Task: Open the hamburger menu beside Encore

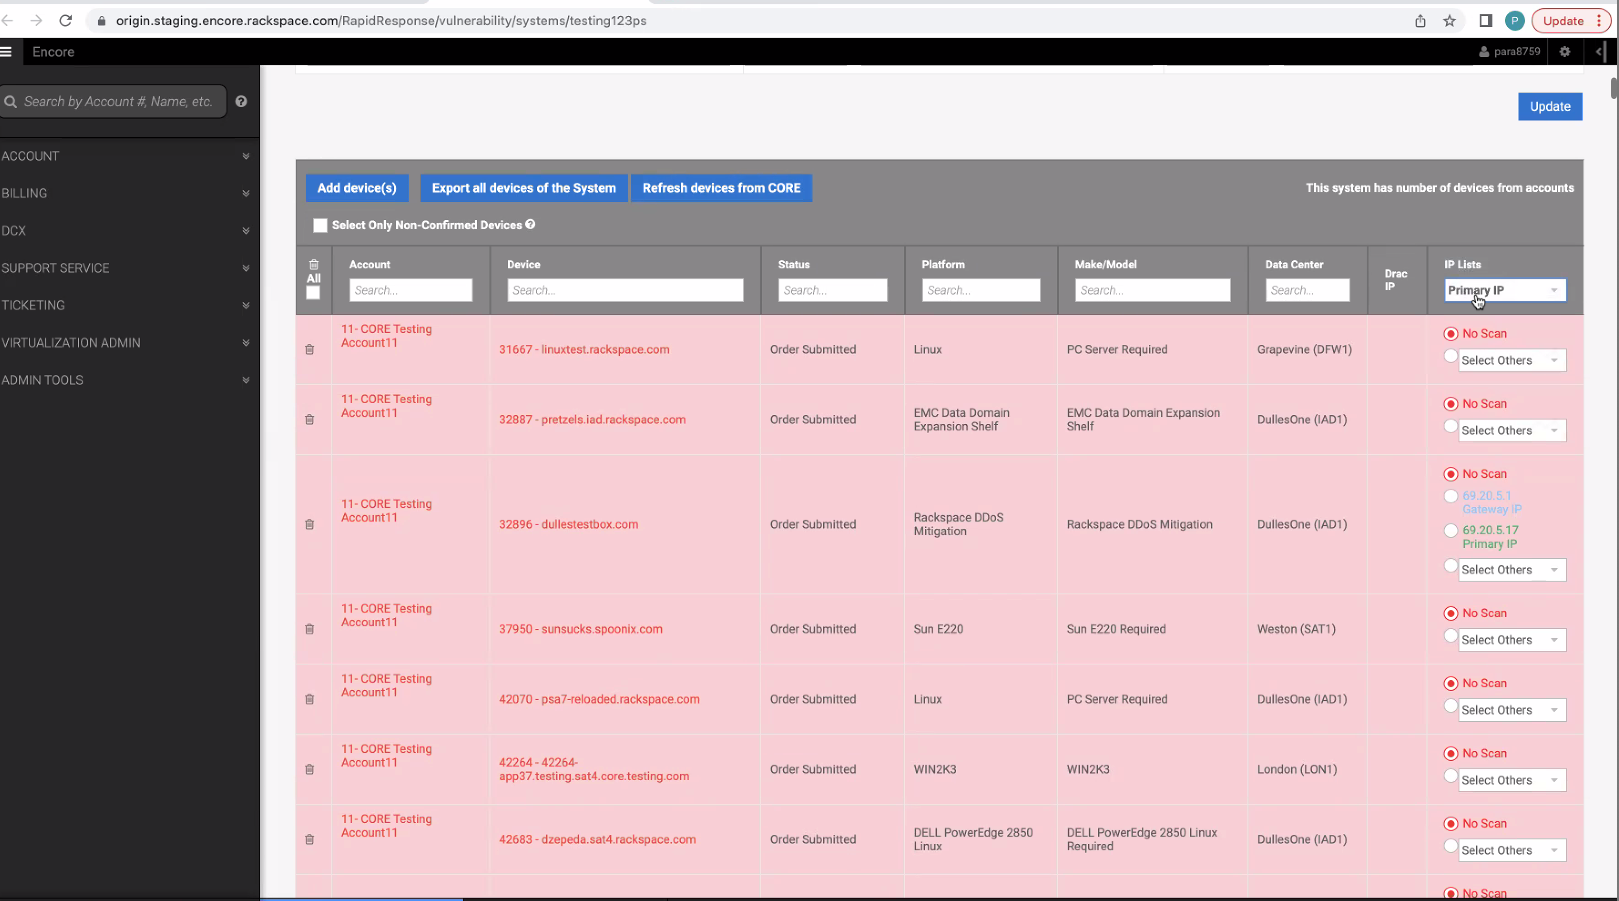Action: coord(6,52)
